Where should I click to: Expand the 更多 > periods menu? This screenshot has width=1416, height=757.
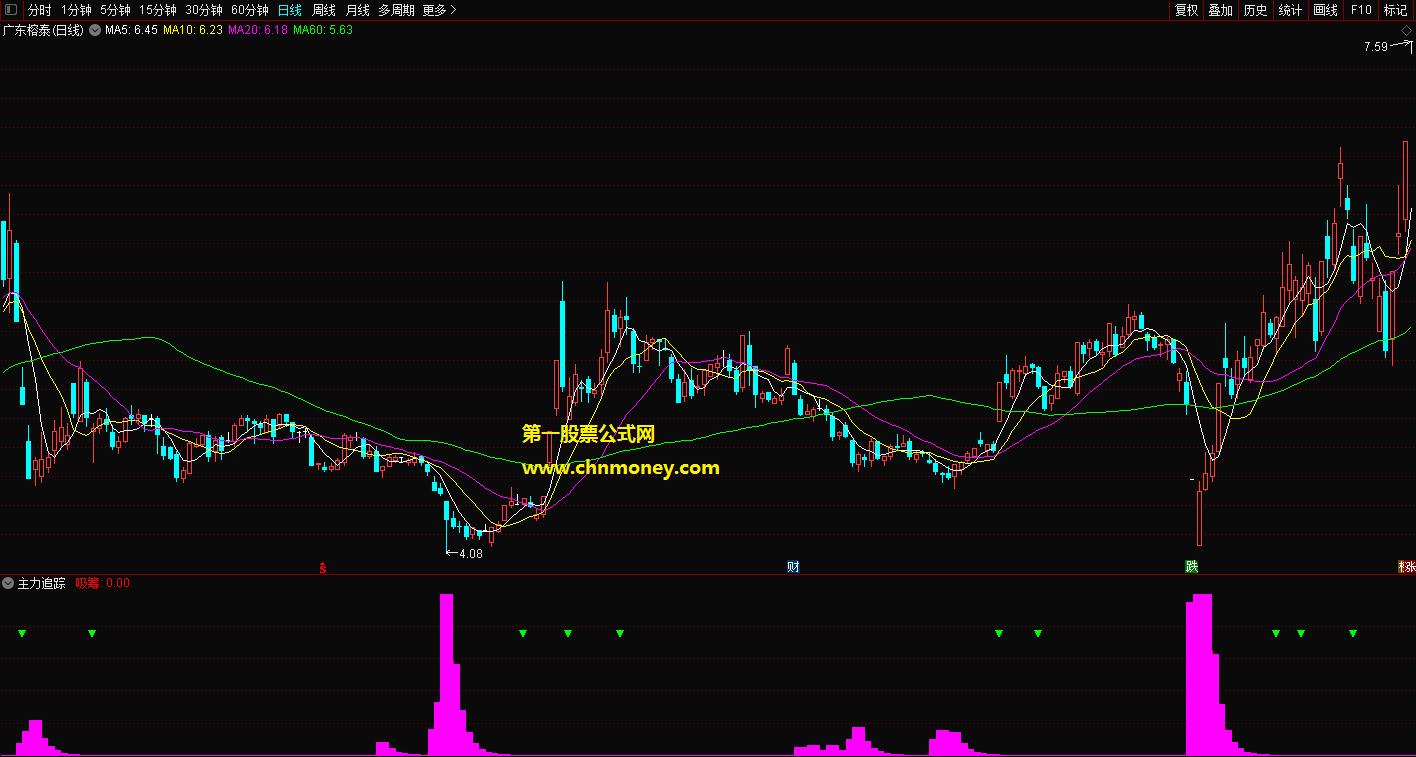439,10
